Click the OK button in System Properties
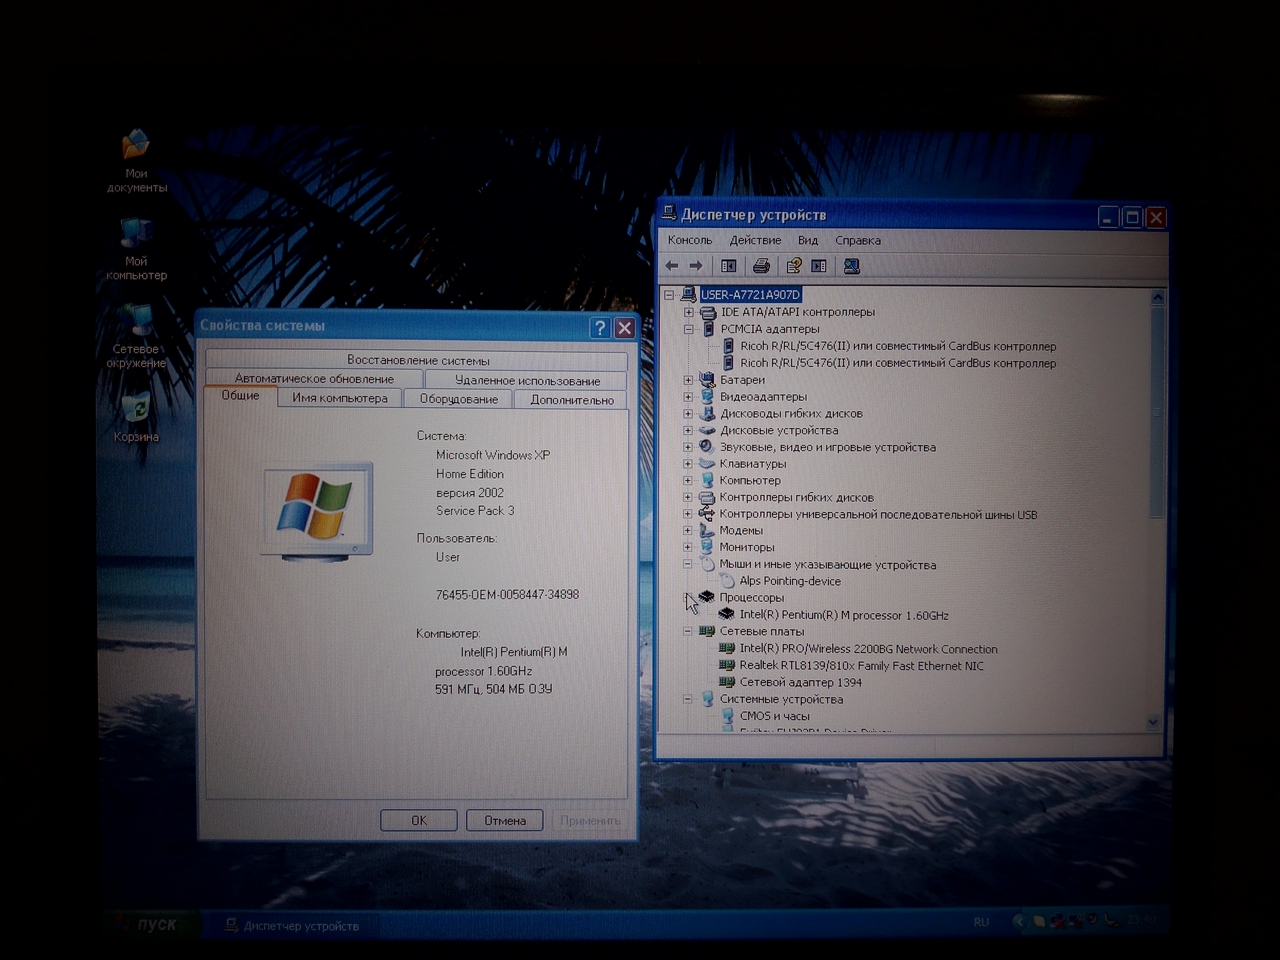 tap(418, 820)
